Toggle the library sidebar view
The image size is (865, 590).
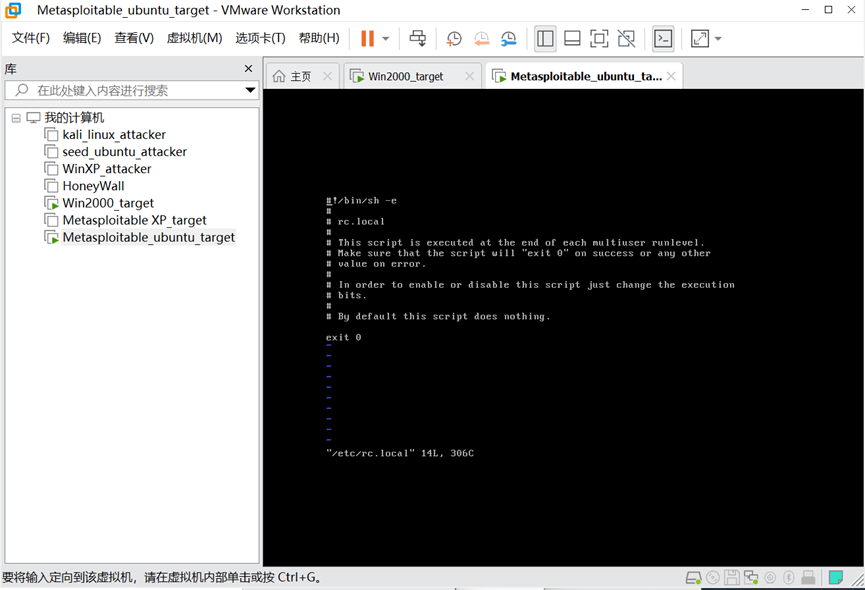(545, 39)
